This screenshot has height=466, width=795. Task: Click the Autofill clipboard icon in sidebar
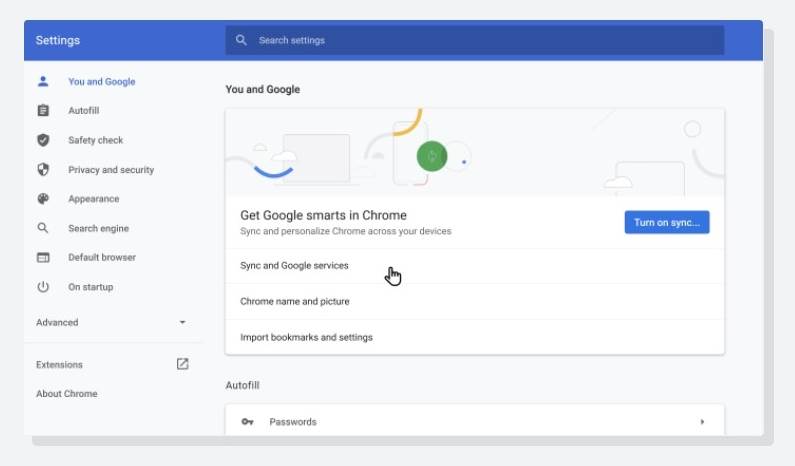tap(43, 111)
